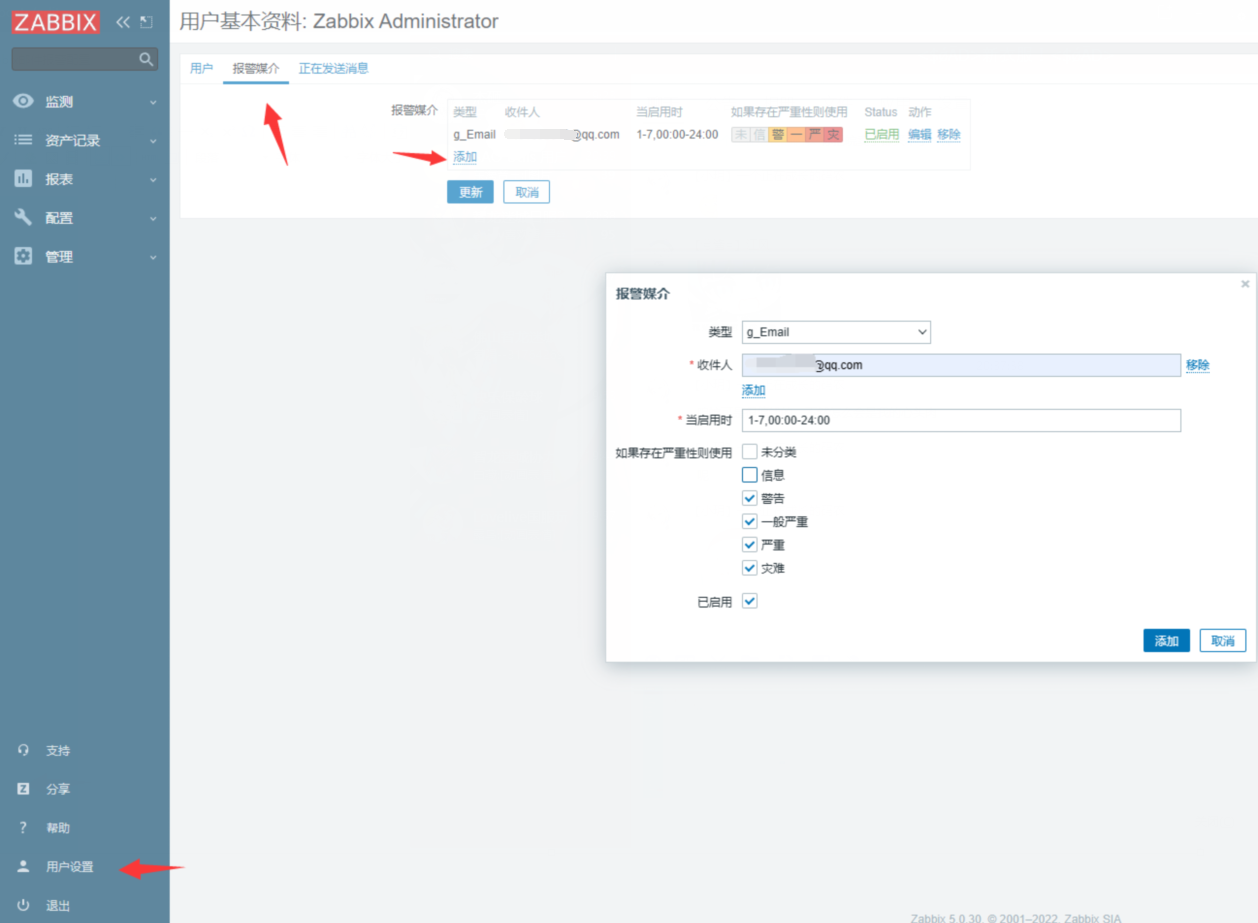Click the 收件人 email input field
The height and width of the screenshot is (923, 1258).
pos(961,365)
